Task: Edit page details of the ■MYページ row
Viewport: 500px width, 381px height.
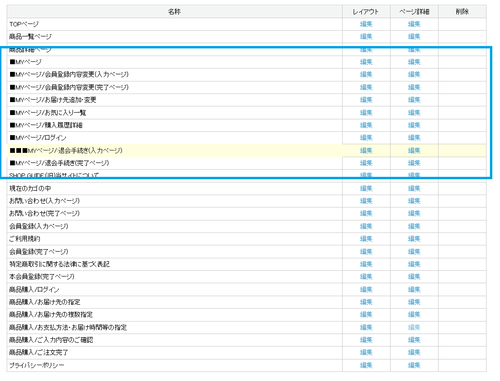Action: tap(414, 62)
